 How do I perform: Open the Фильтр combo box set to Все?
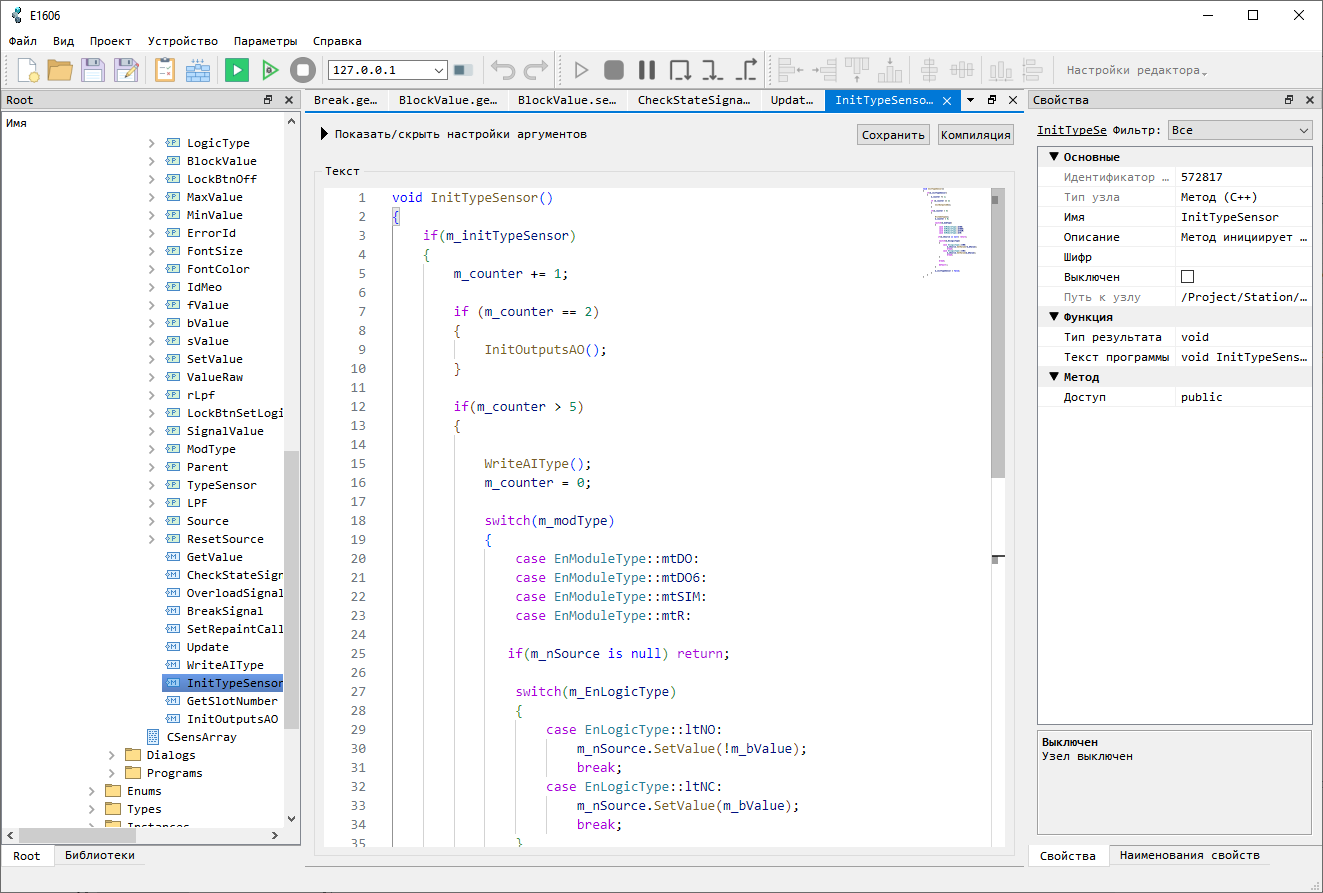tap(1239, 130)
